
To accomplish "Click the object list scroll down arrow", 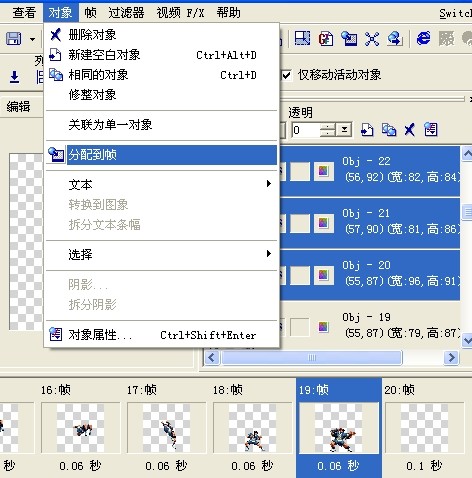I will pos(467,340).
